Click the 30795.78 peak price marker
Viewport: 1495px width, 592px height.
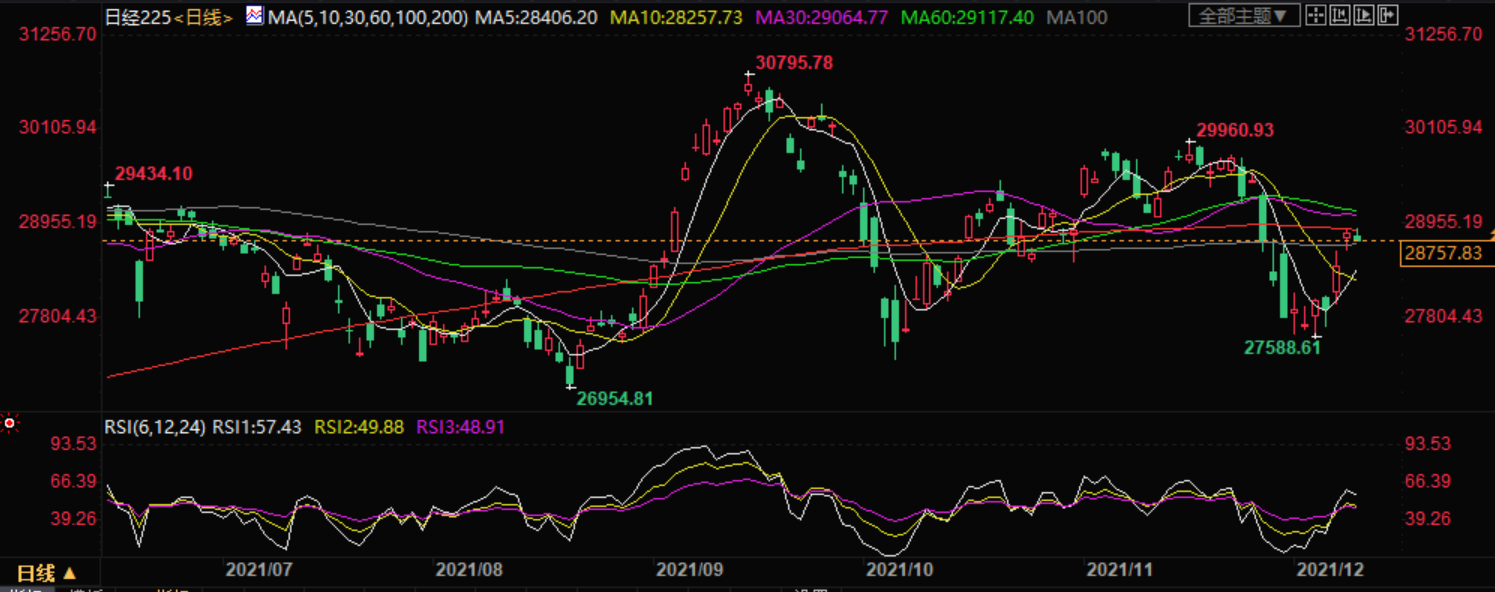click(794, 62)
